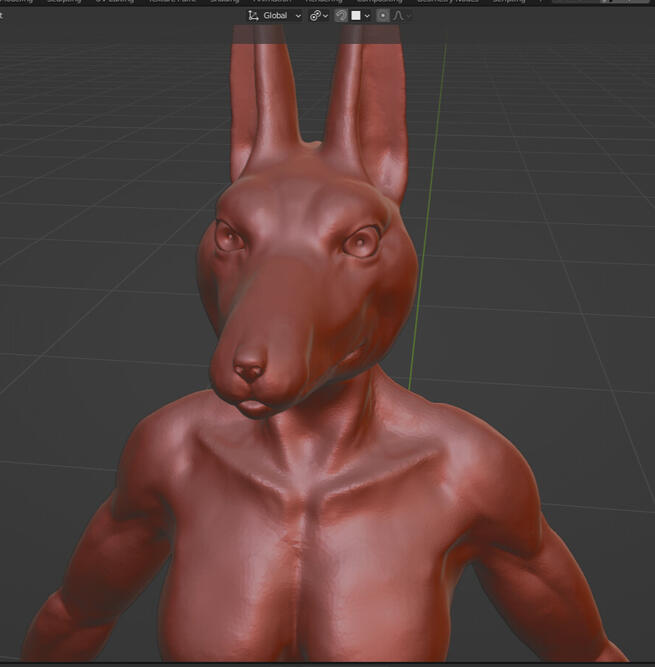This screenshot has height=667, width=655.
Task: Toggle the snap magnet button
Action: click(341, 16)
